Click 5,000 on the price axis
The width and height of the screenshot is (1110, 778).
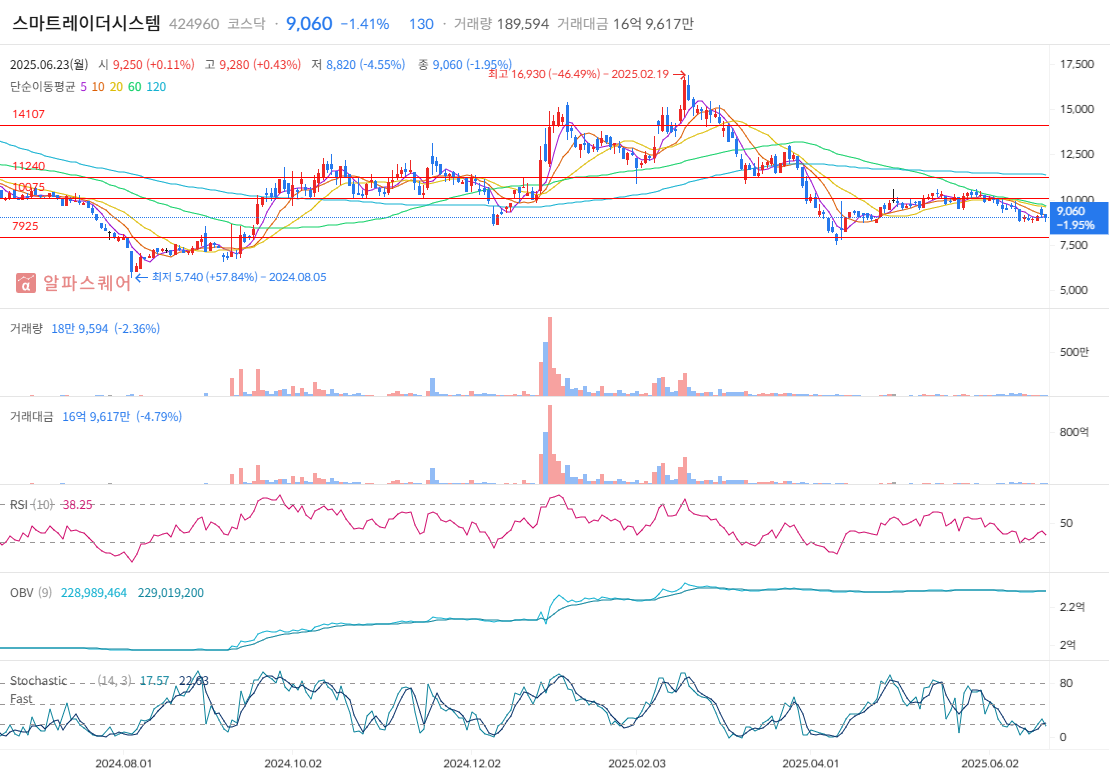1074,290
